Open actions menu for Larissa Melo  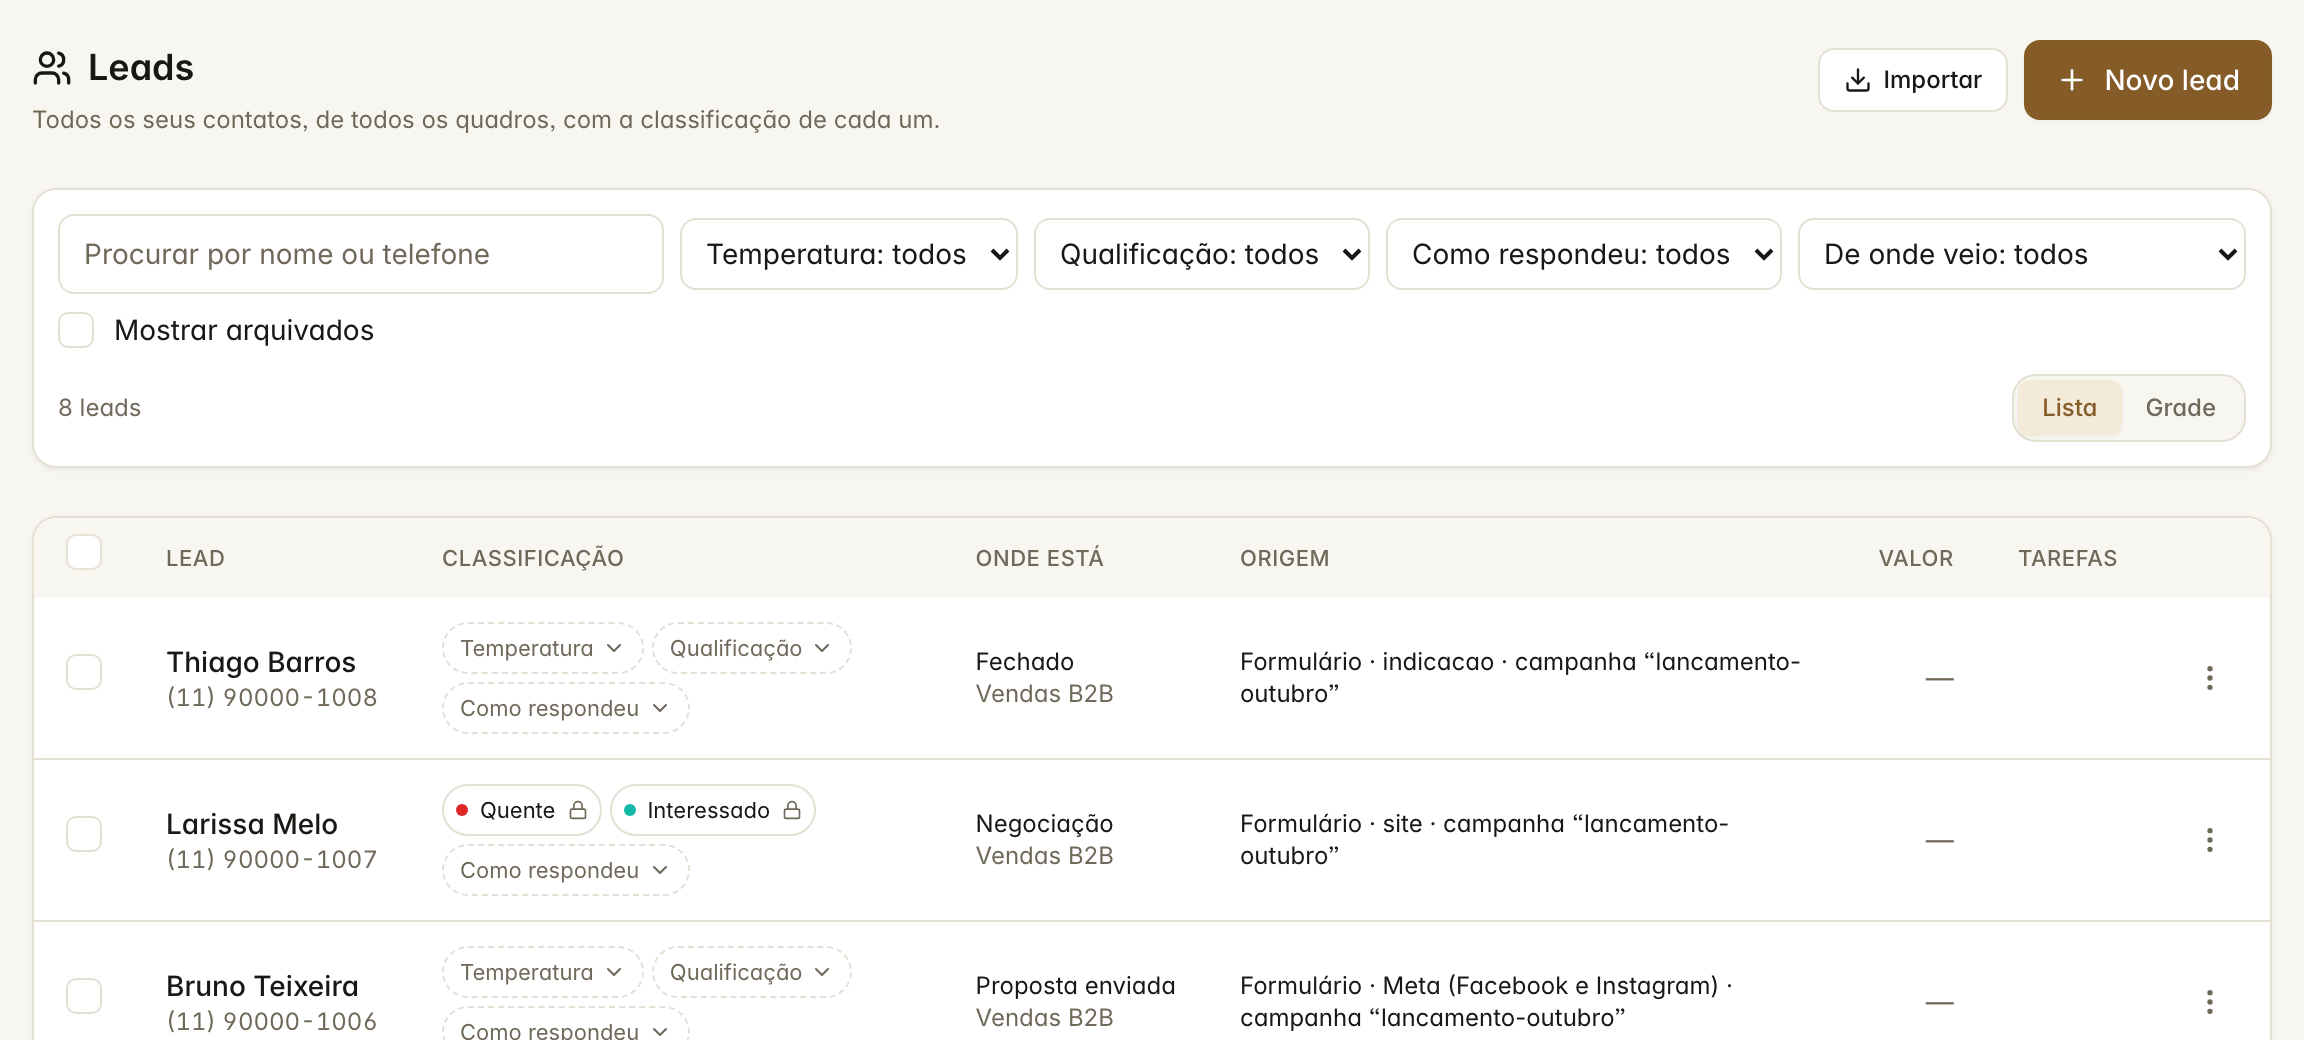2210,840
